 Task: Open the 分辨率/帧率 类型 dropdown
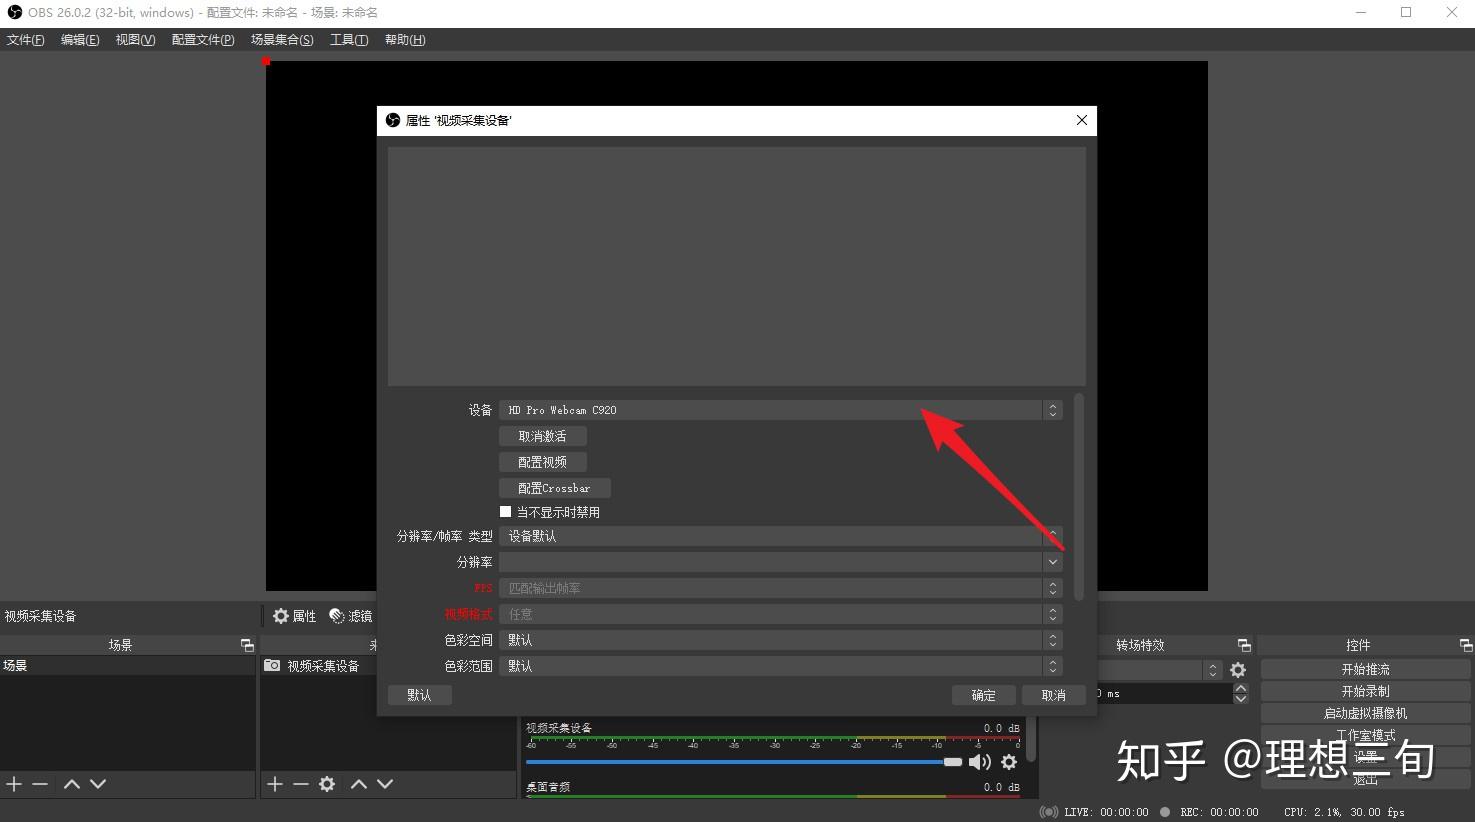coord(780,536)
